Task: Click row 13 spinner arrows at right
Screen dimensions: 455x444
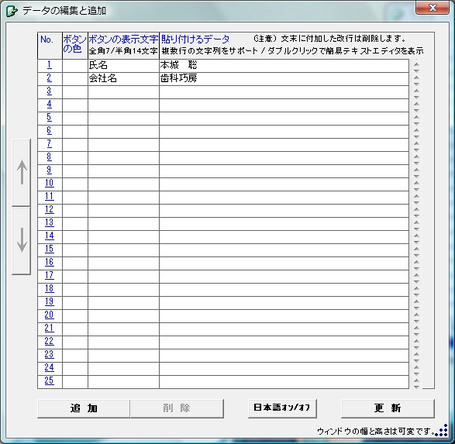Action: [x=416, y=226]
